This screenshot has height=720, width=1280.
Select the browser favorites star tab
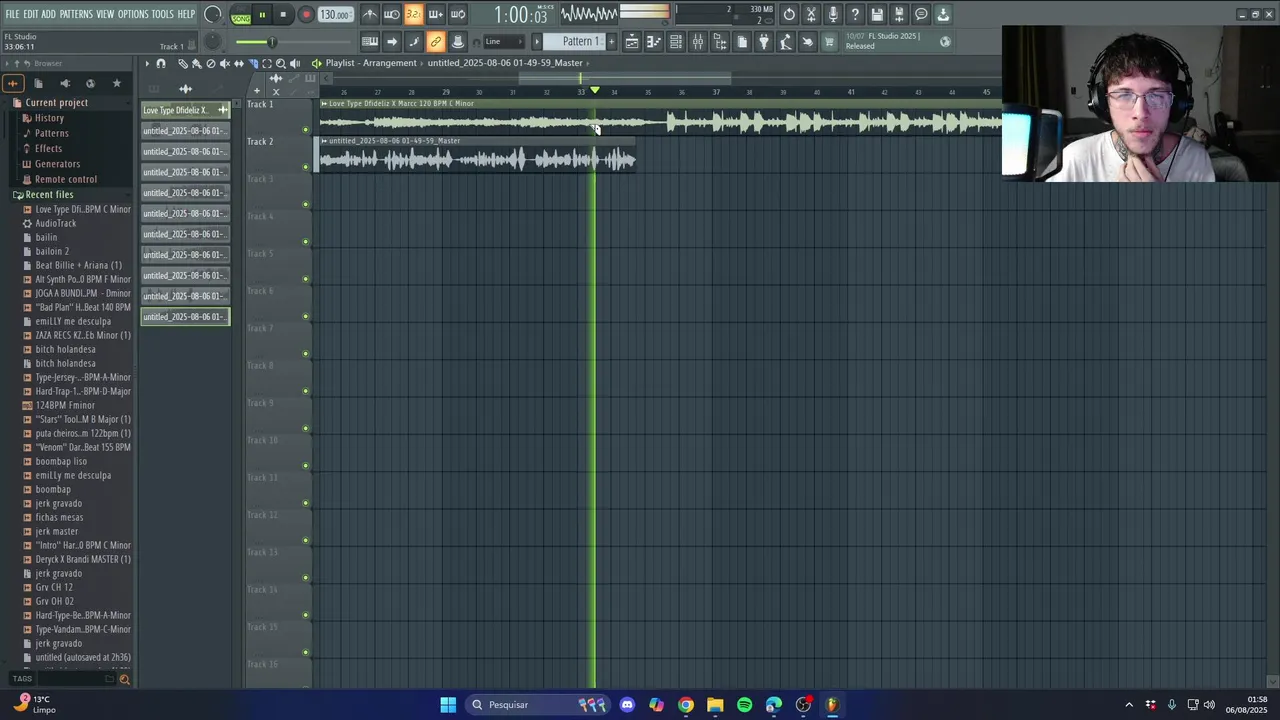(116, 83)
